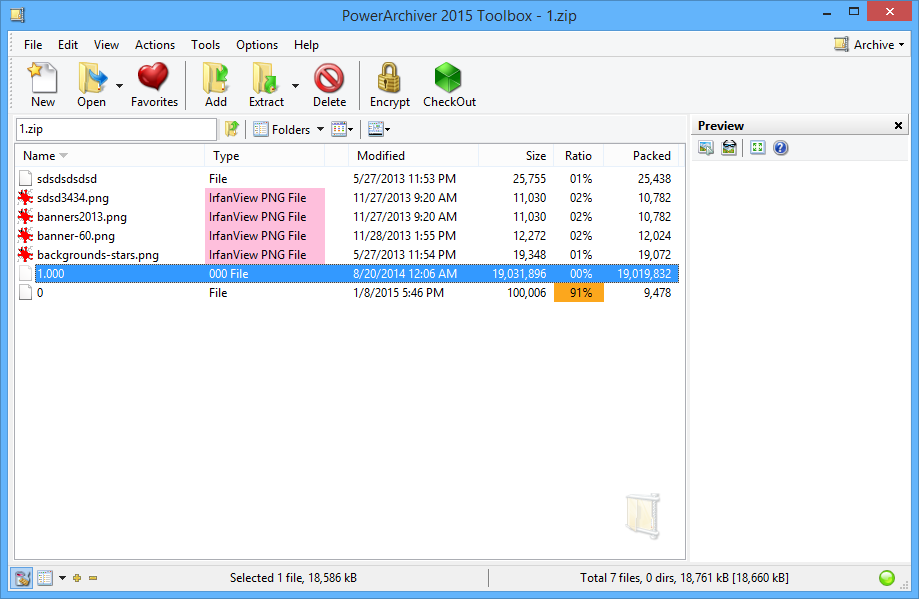Click the image-with-glasses icon in Preview toolbar
919x599 pixels.
pyautogui.click(x=729, y=148)
